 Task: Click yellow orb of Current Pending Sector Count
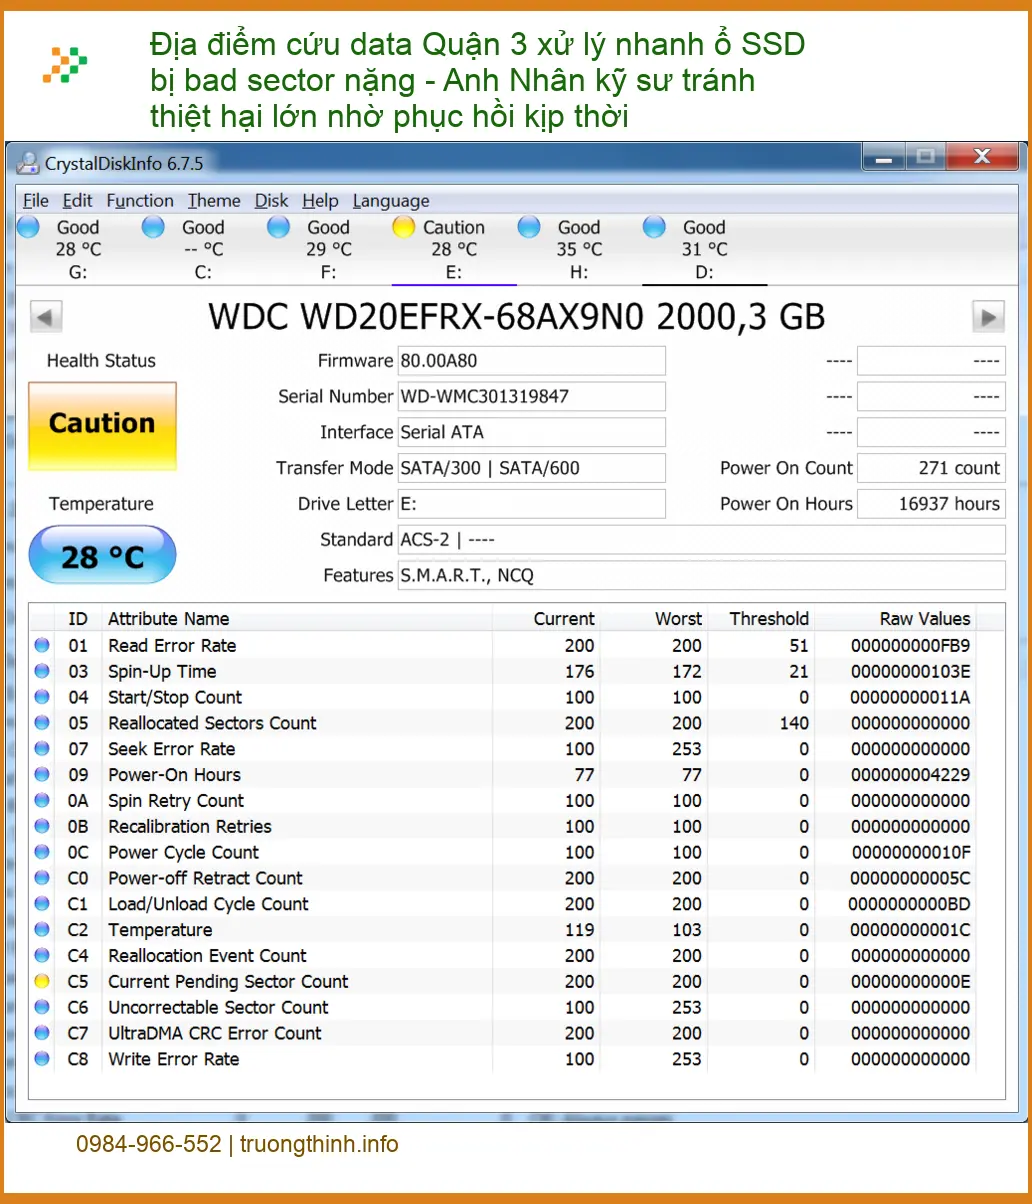pos(42,981)
